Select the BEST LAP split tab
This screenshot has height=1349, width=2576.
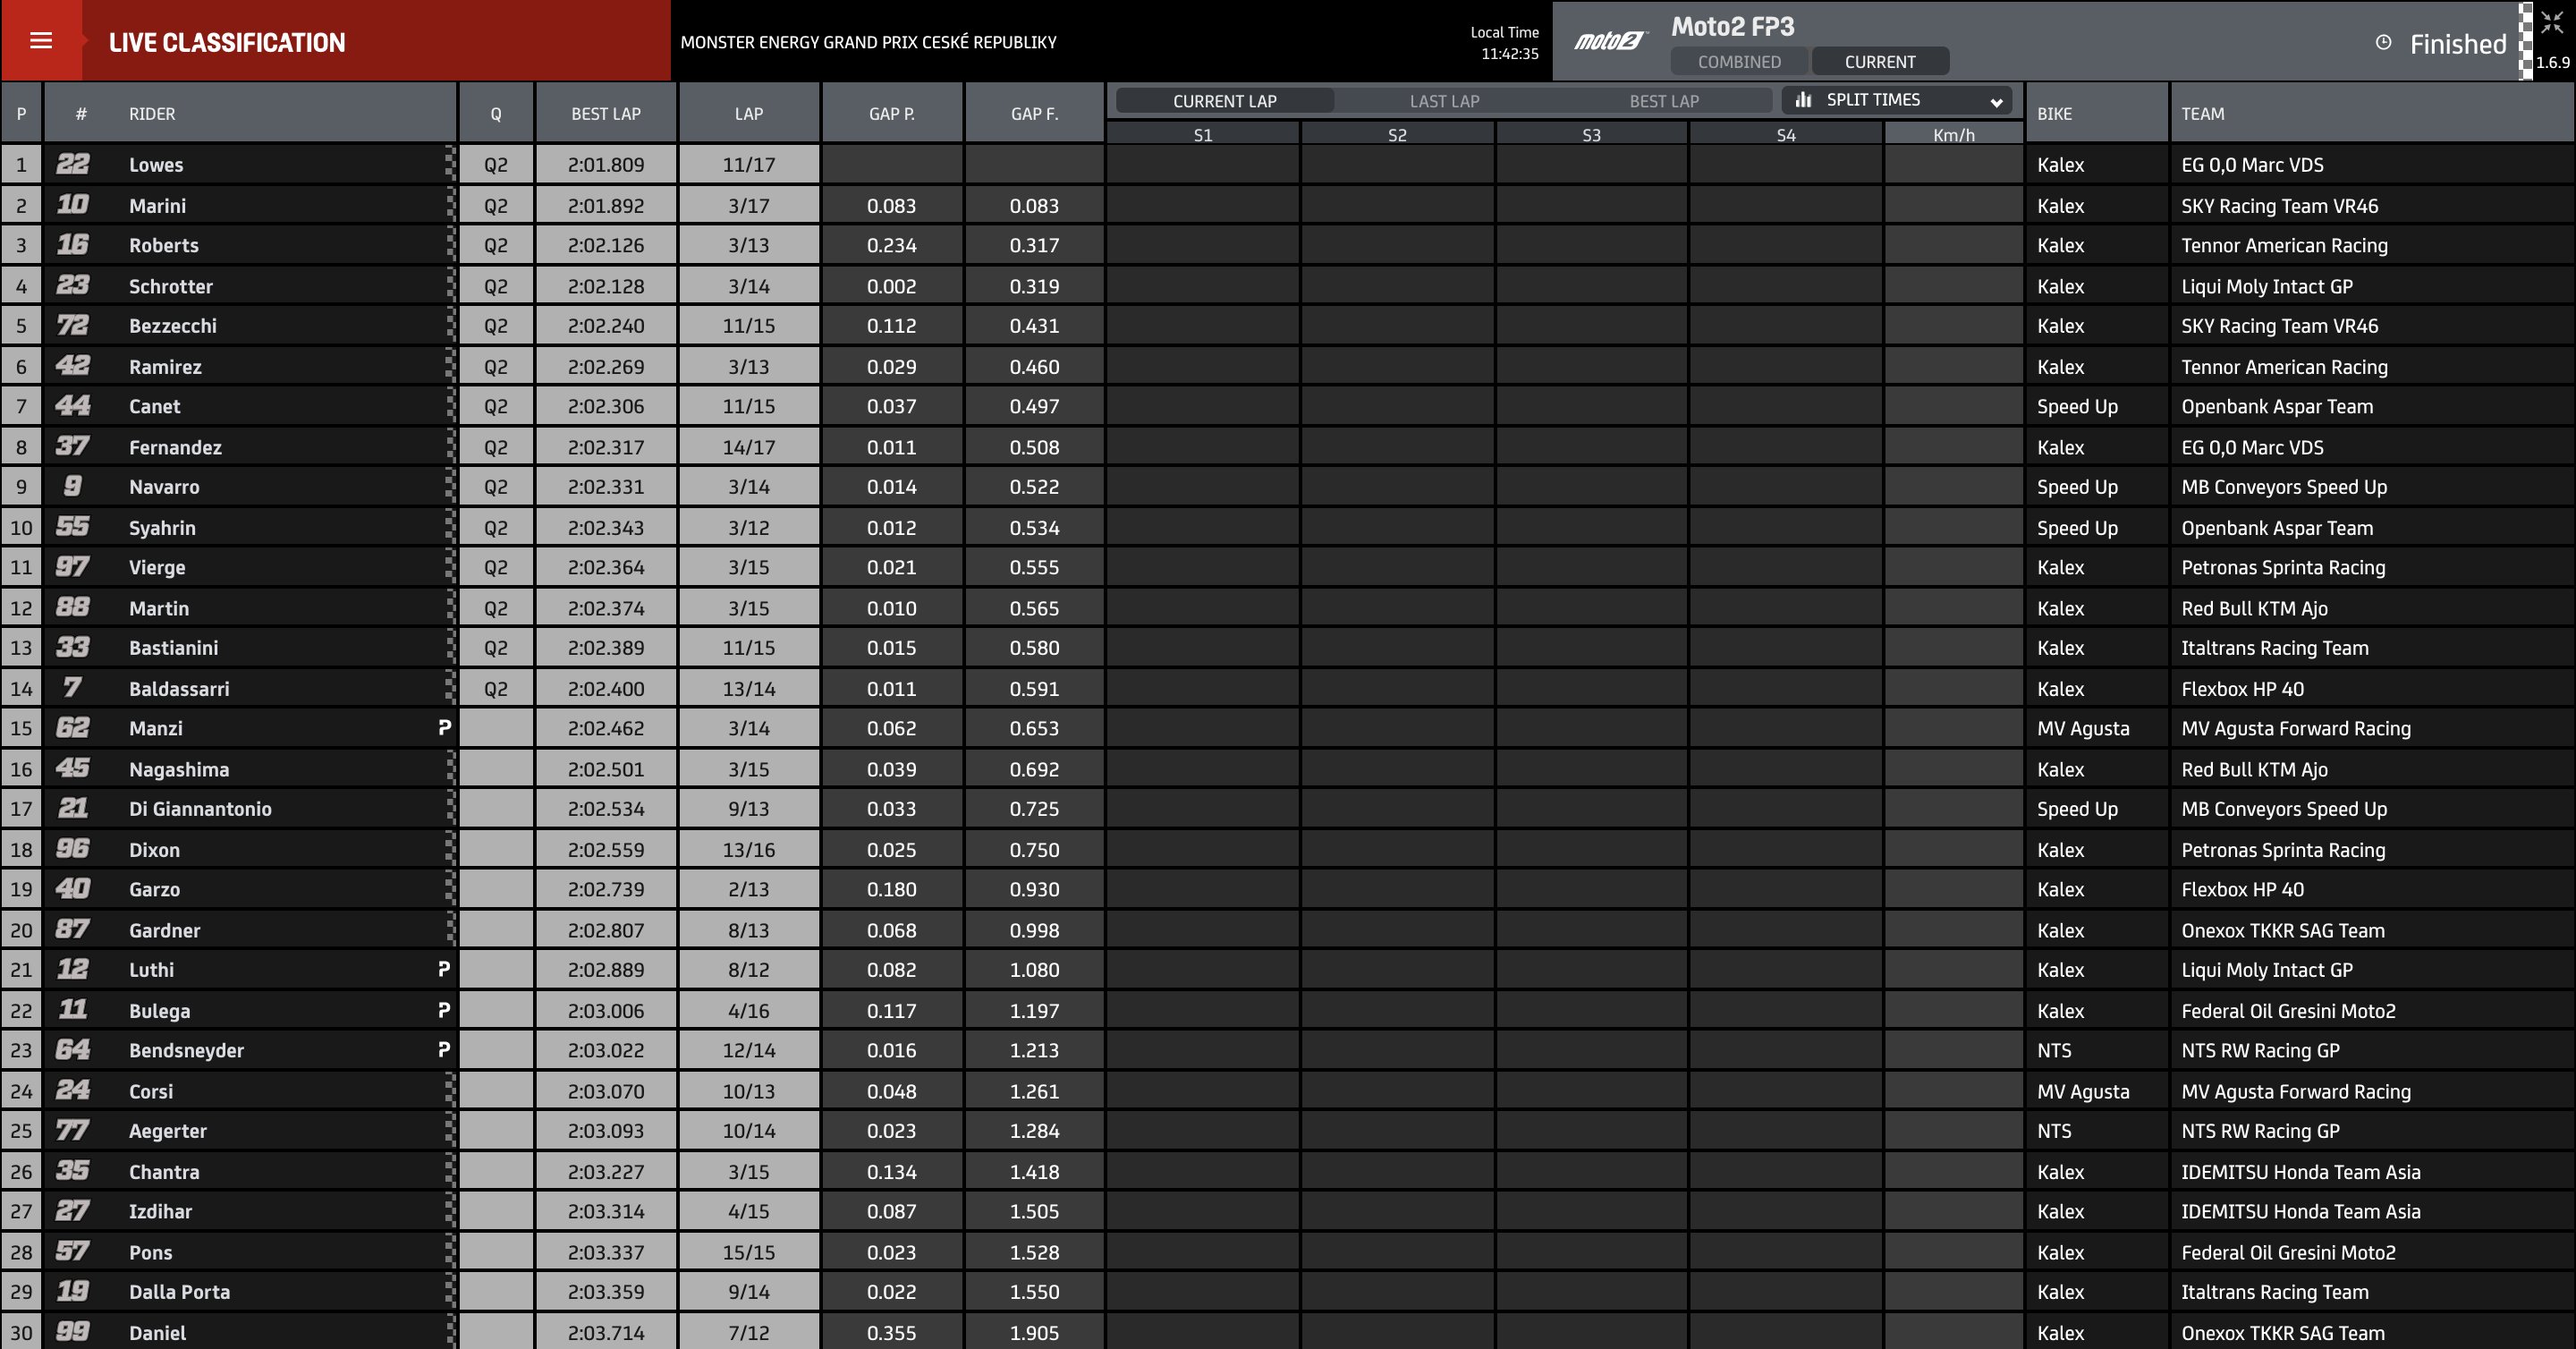click(x=1664, y=101)
